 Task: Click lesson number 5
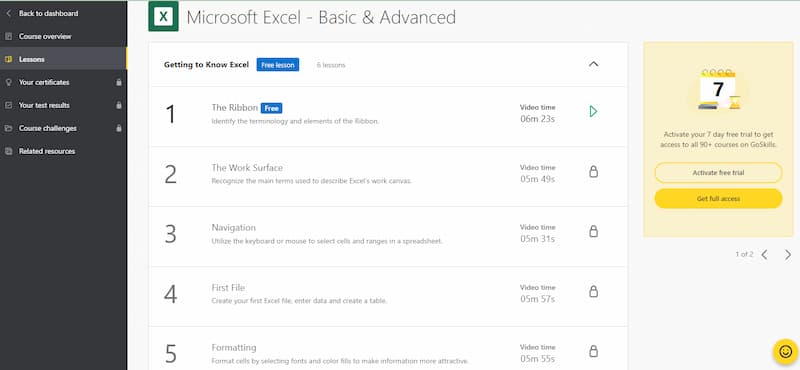pos(170,354)
